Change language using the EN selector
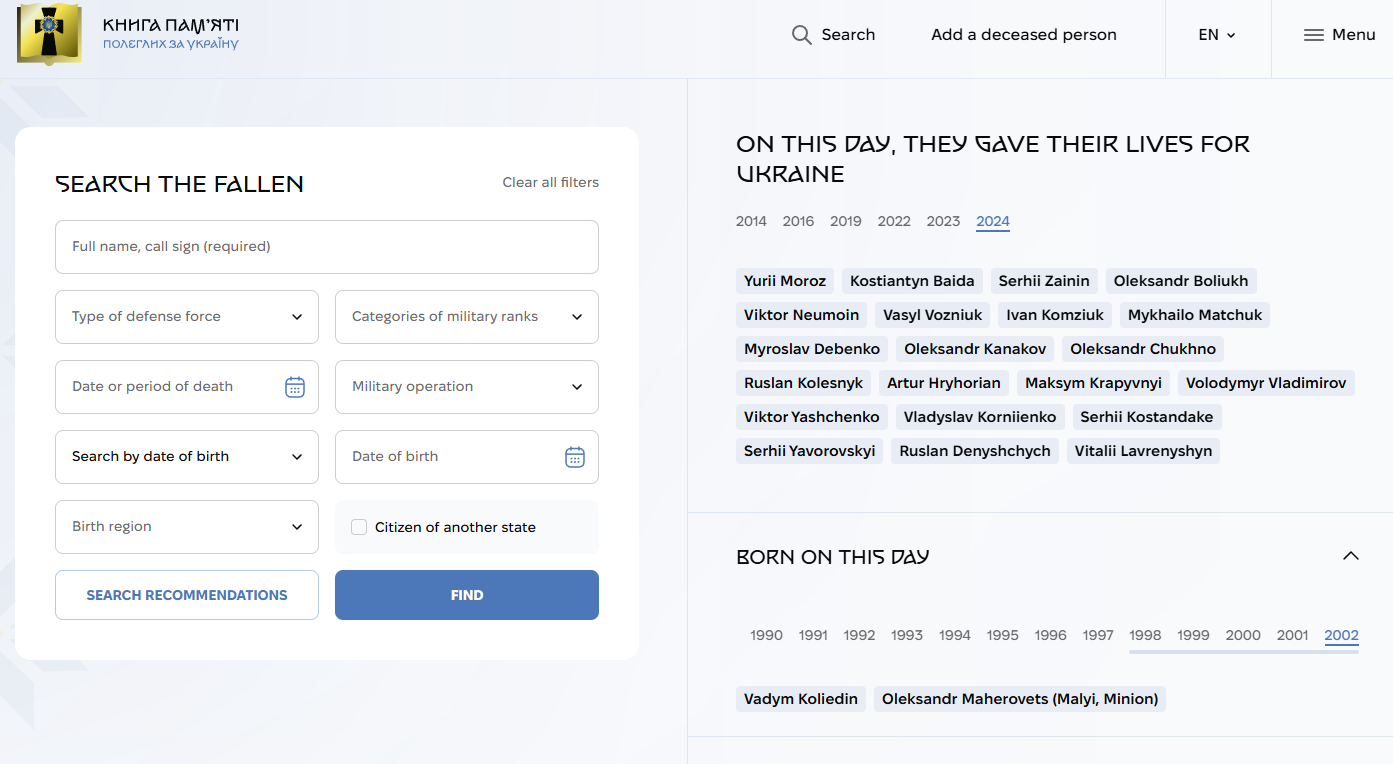 [1217, 35]
